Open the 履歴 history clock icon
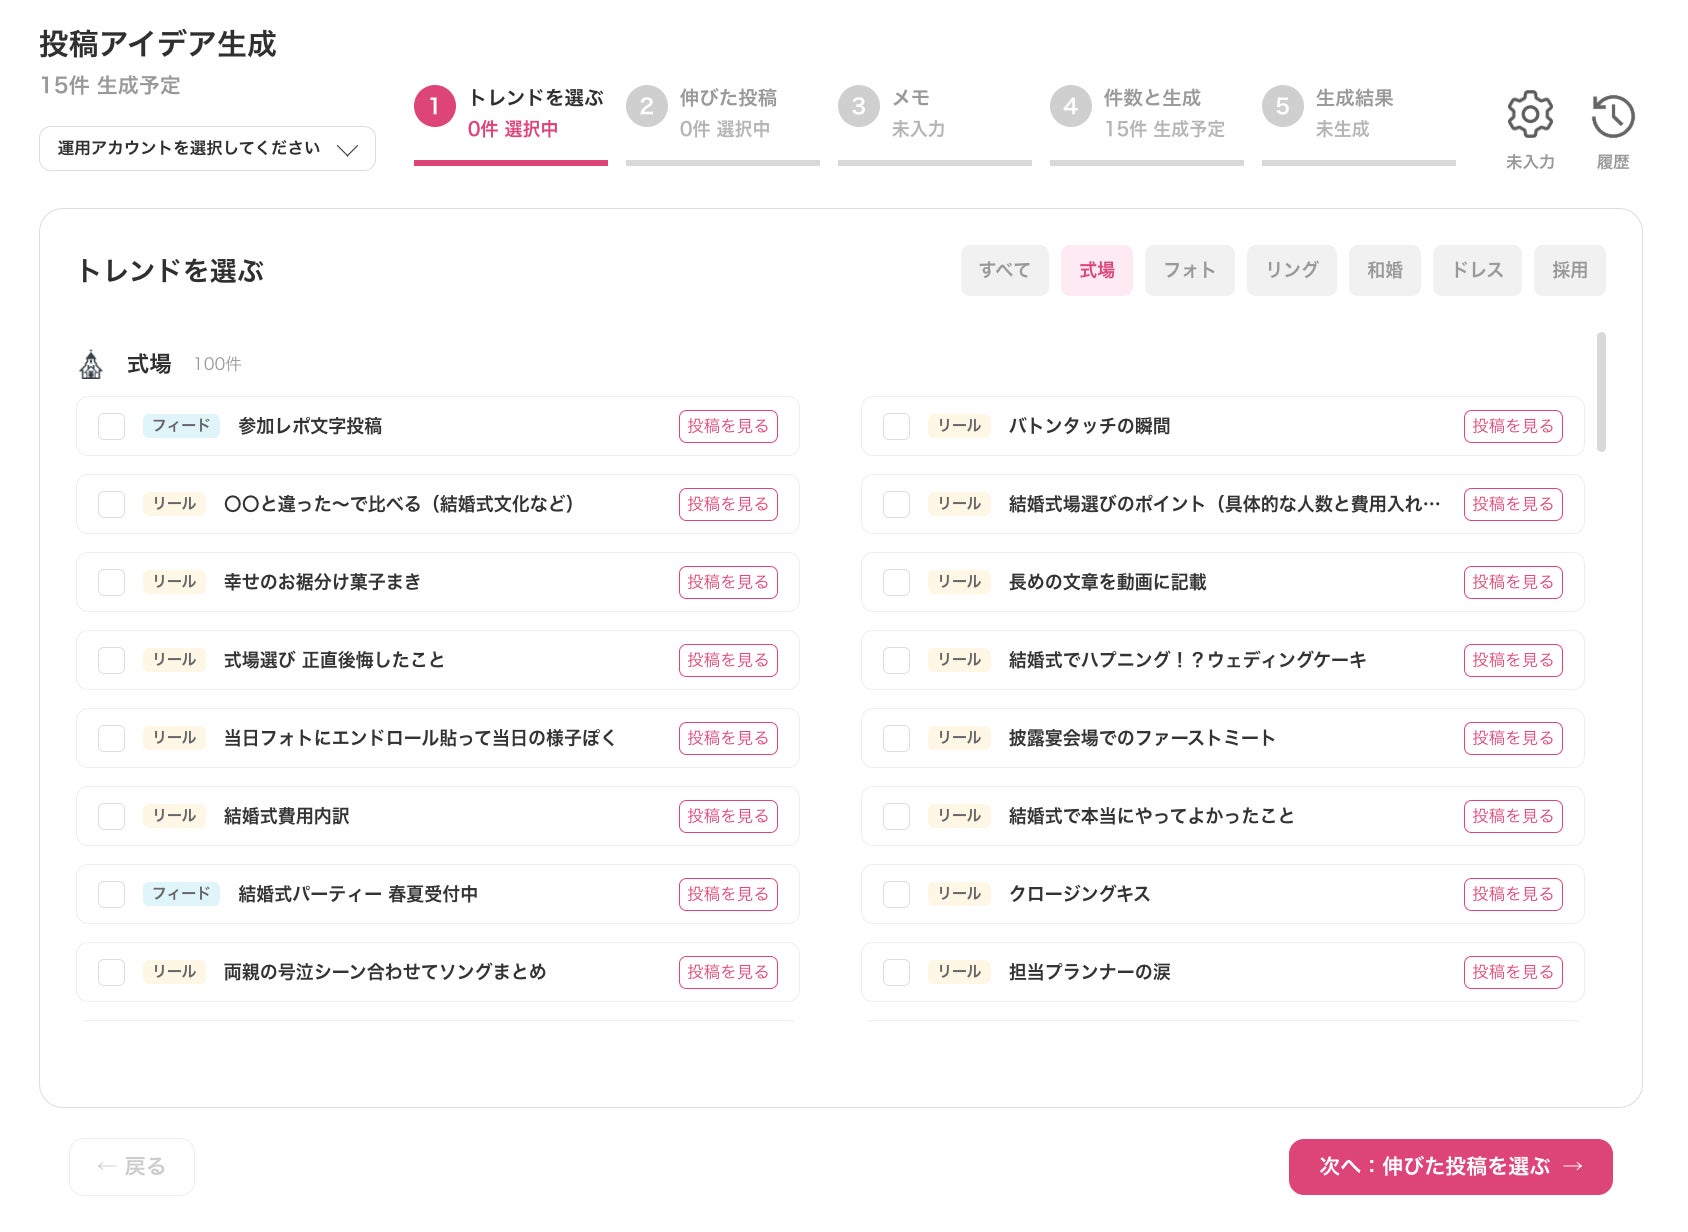This screenshot has height=1232, width=1688. 1613,117
